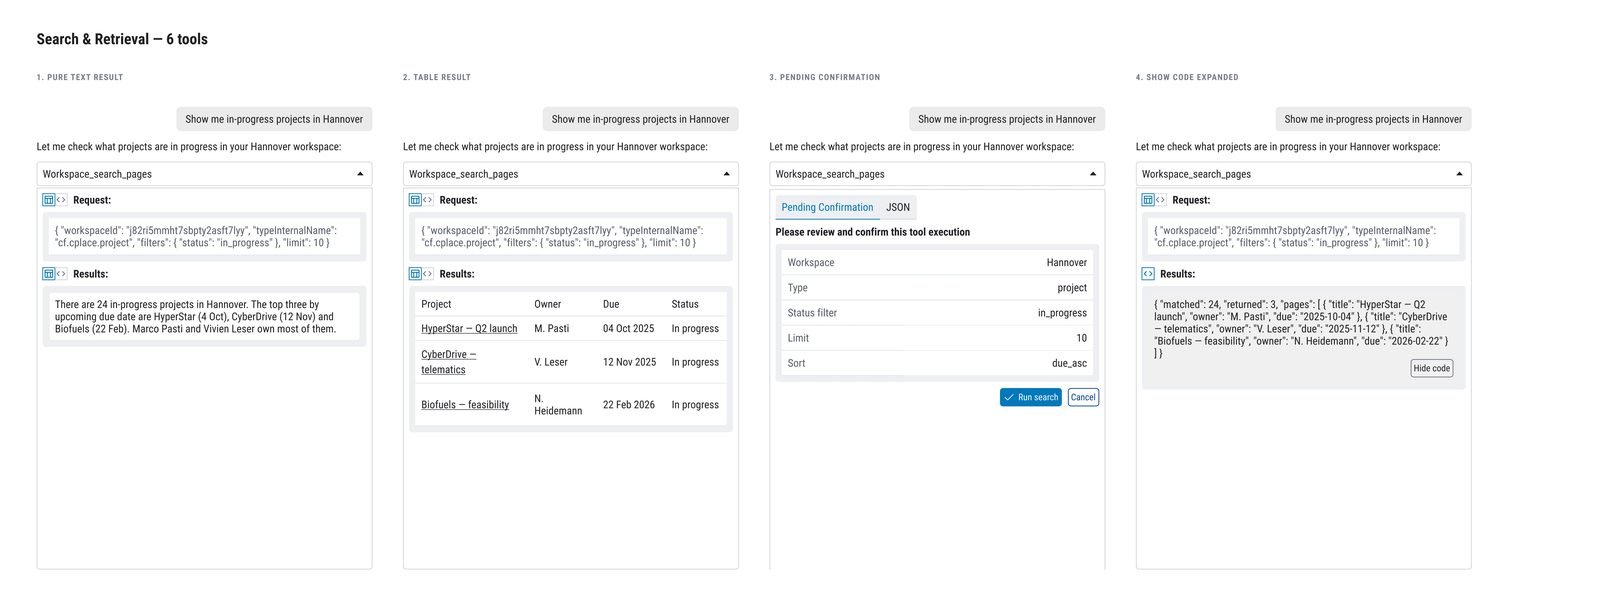Click the Owner column header
The width and height of the screenshot is (1600, 600).
tap(547, 304)
